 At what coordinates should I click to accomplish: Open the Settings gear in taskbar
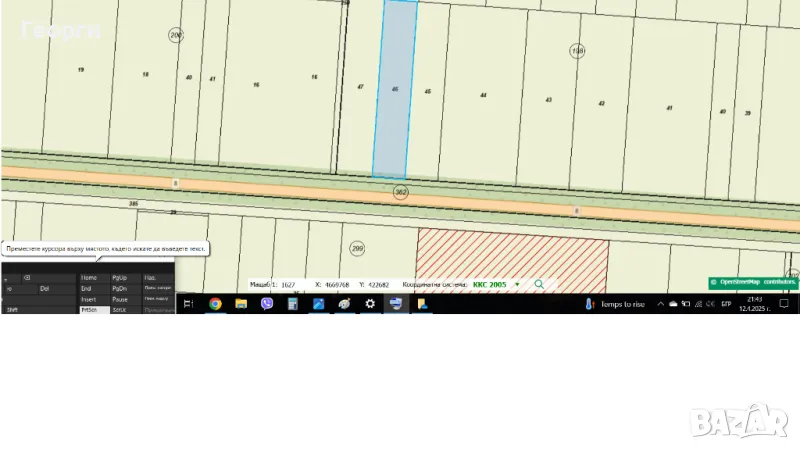(x=370, y=304)
